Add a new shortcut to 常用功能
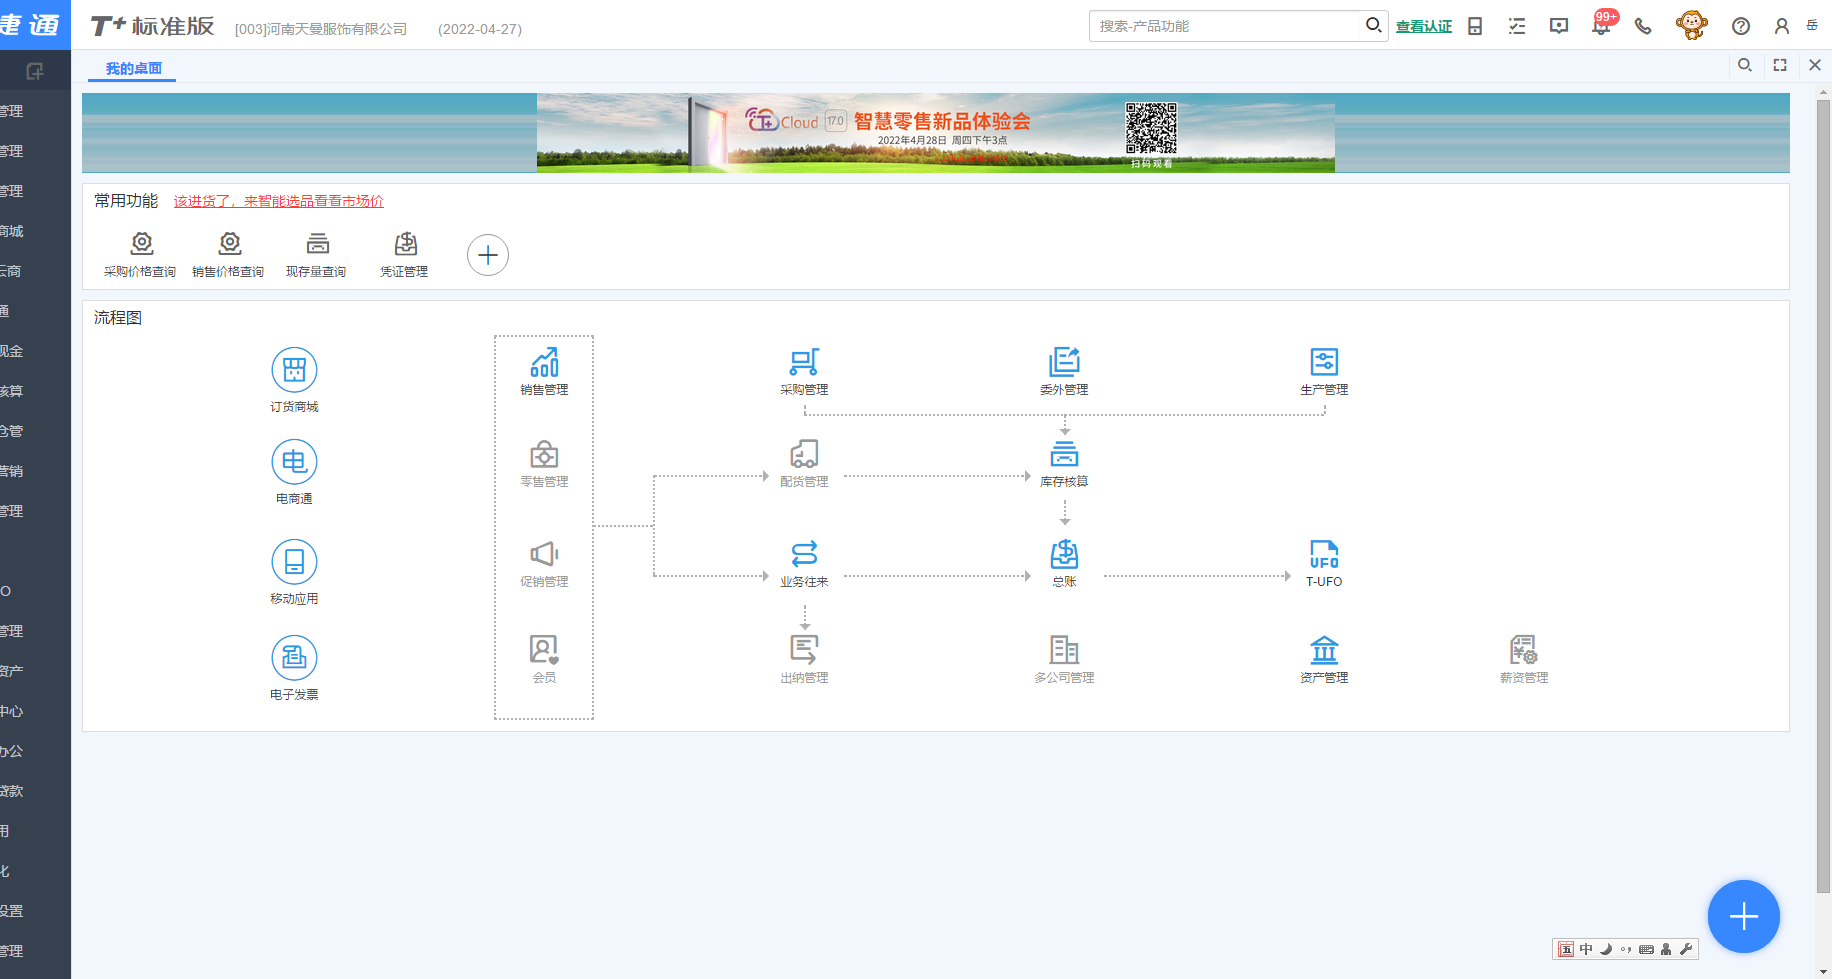Screen dimensions: 1832x979 488,255
